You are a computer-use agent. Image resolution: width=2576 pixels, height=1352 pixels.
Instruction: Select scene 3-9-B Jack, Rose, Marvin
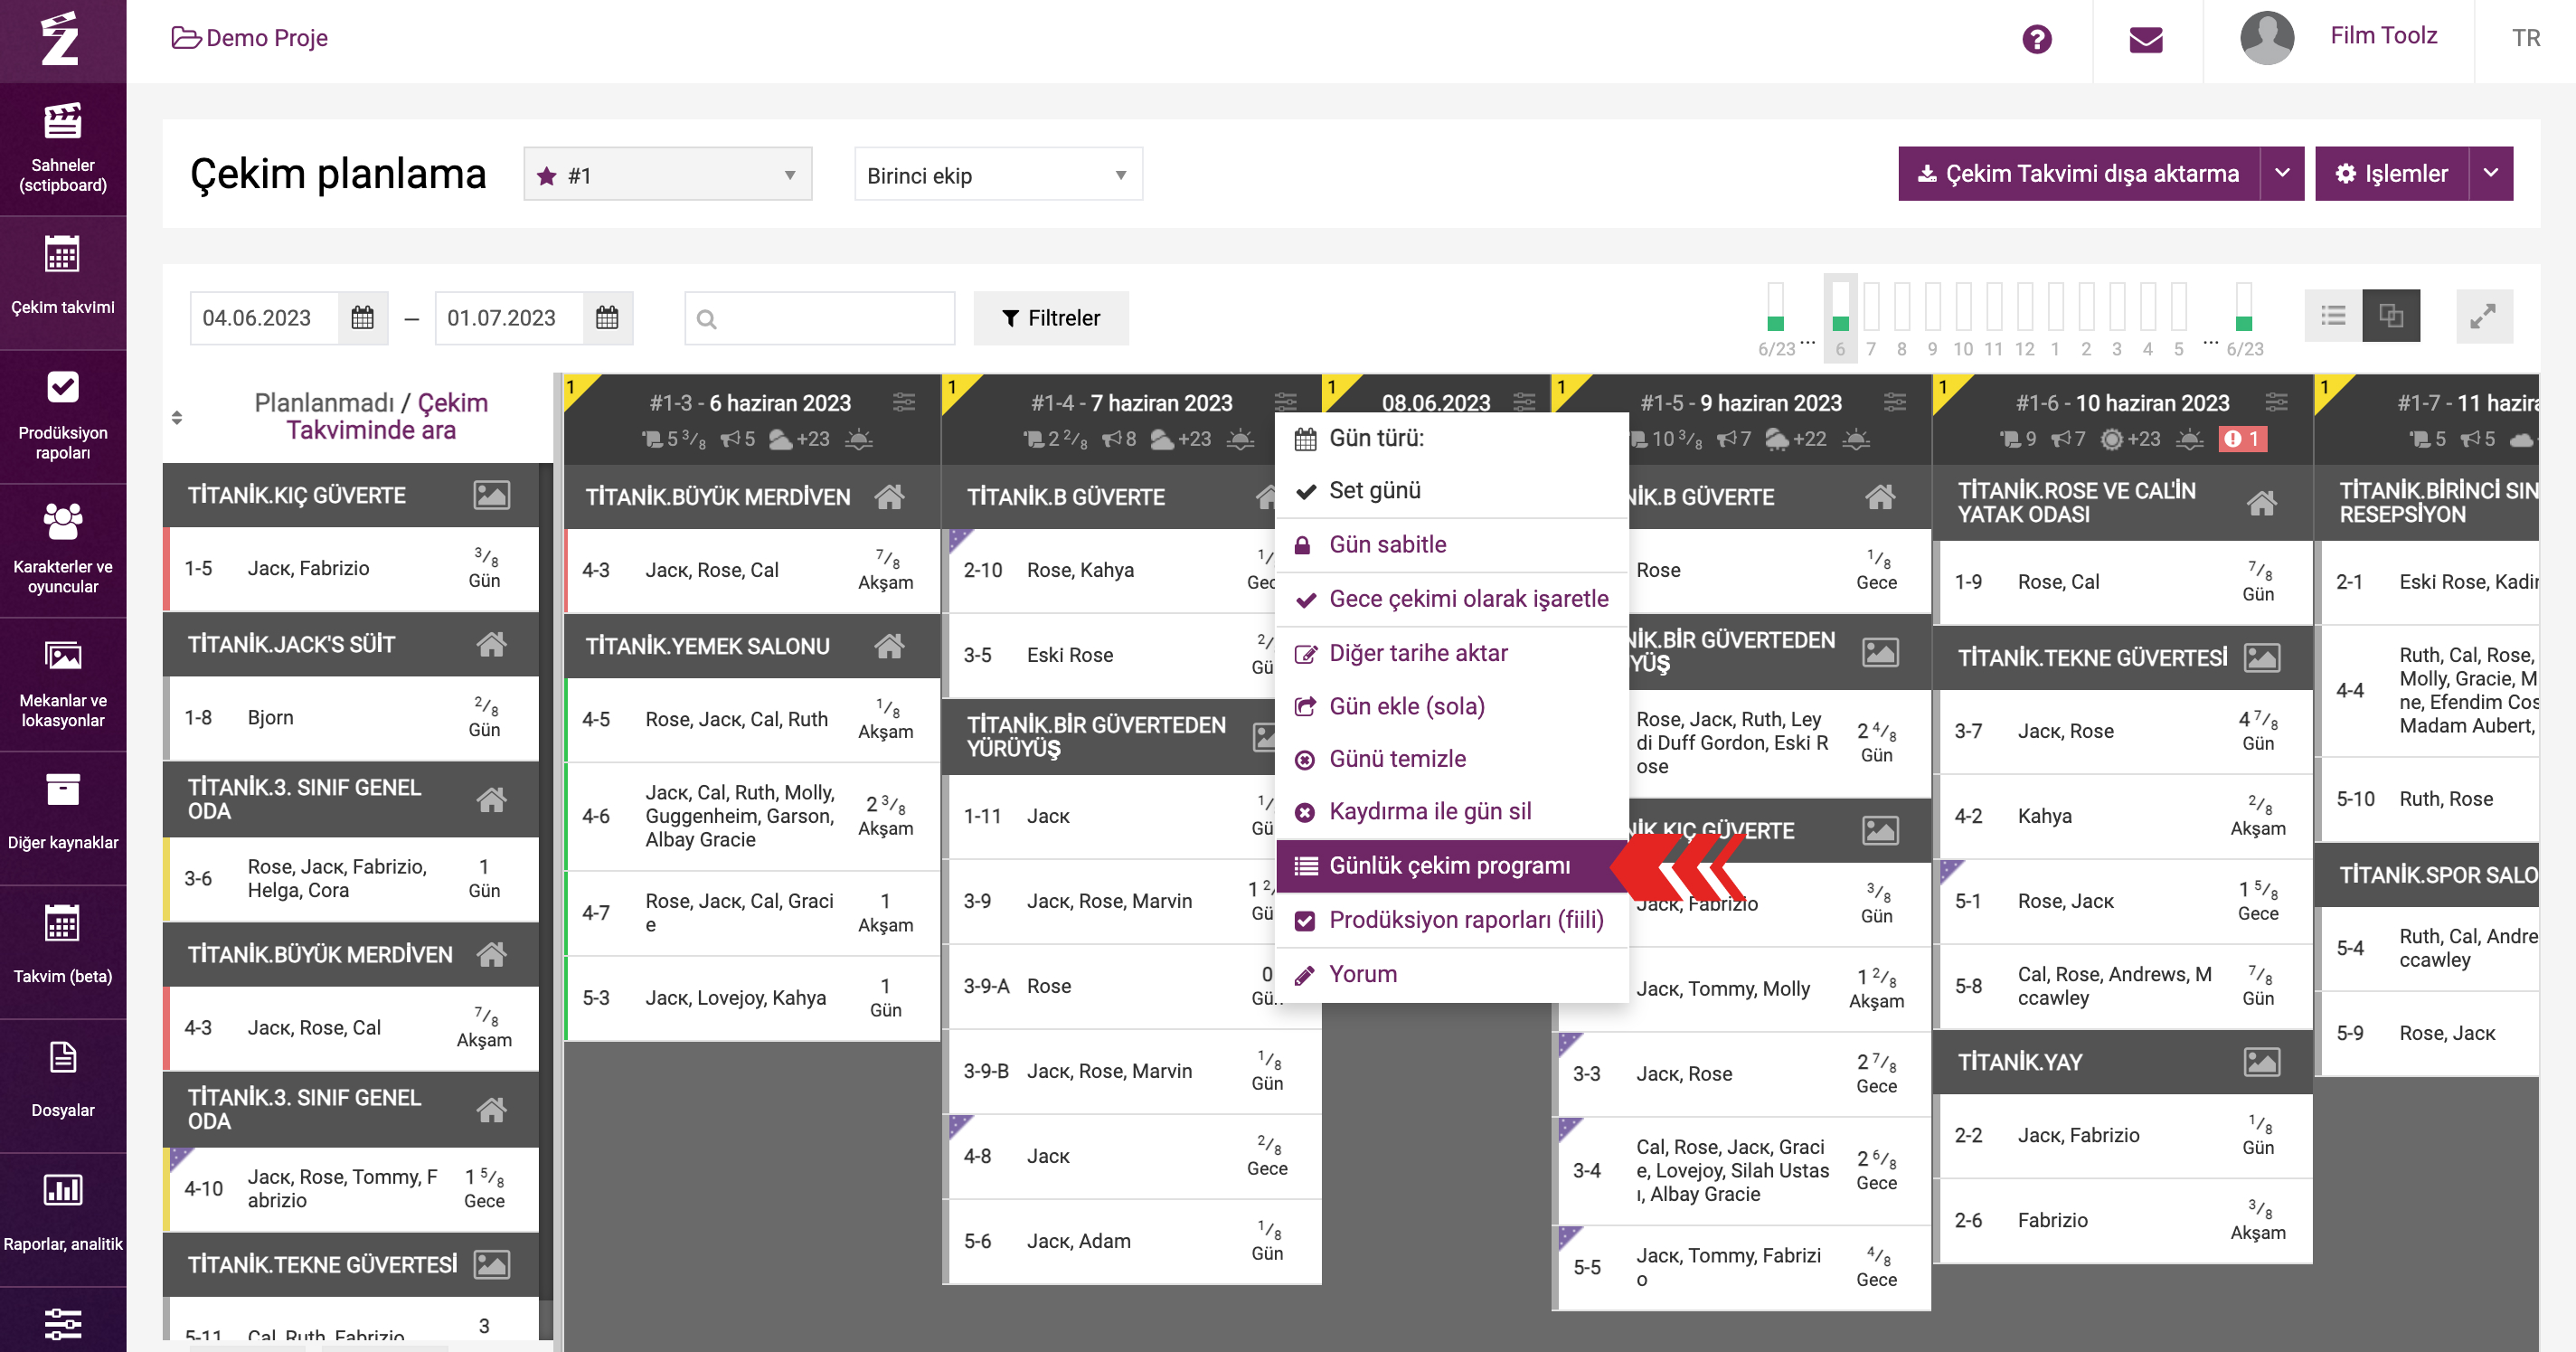point(1133,1071)
